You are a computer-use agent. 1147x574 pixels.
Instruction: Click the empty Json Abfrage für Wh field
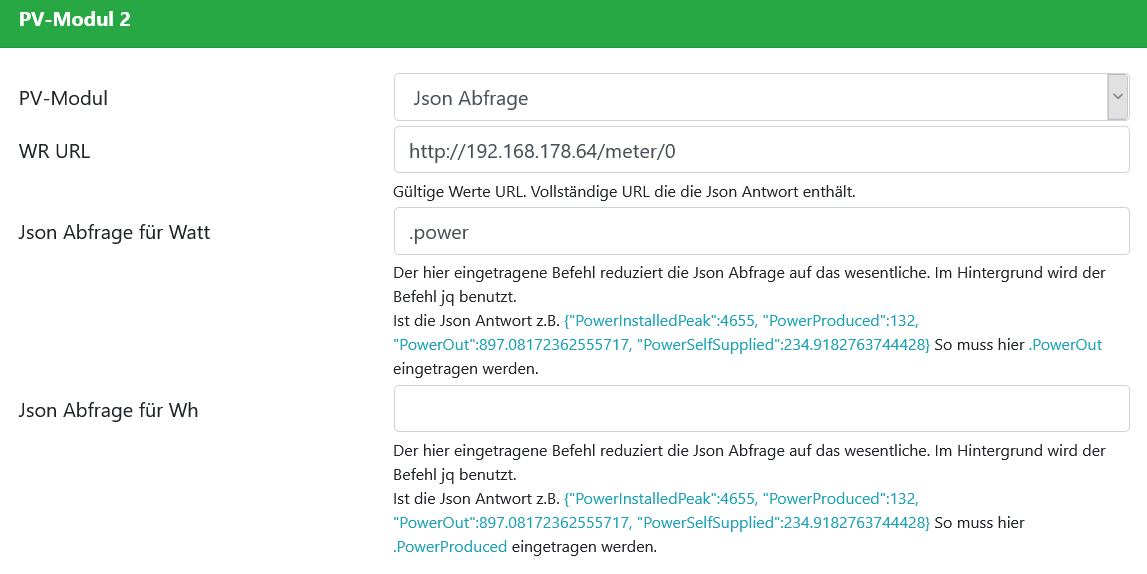point(761,409)
